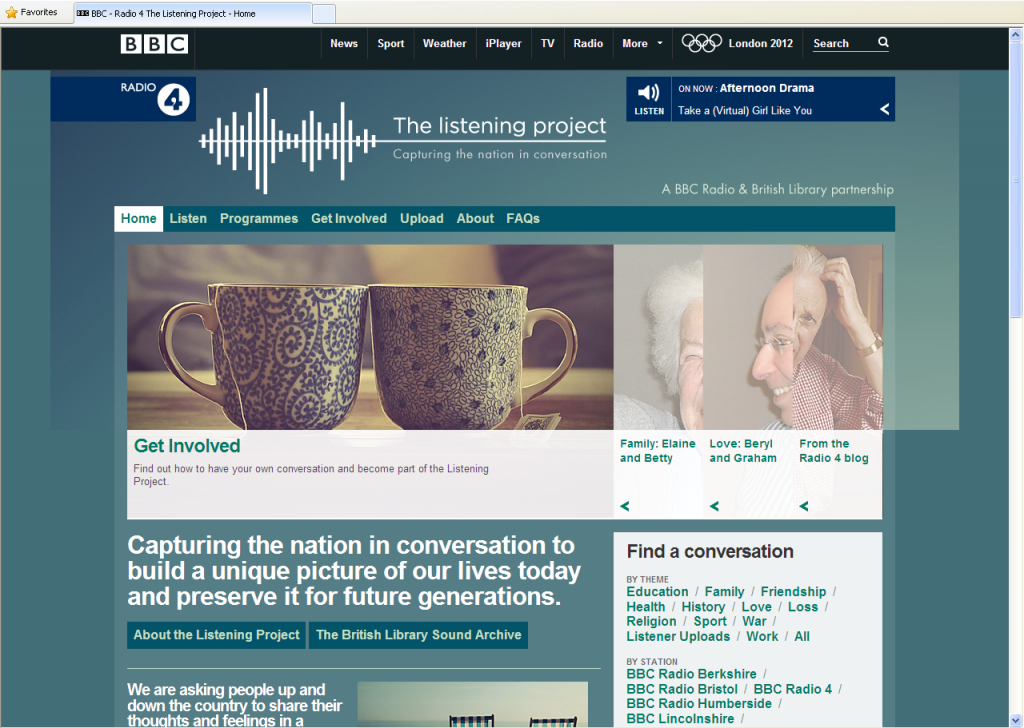Image resolution: width=1024 pixels, height=728 pixels.
Task: Click the BBC logo
Action: [154, 44]
